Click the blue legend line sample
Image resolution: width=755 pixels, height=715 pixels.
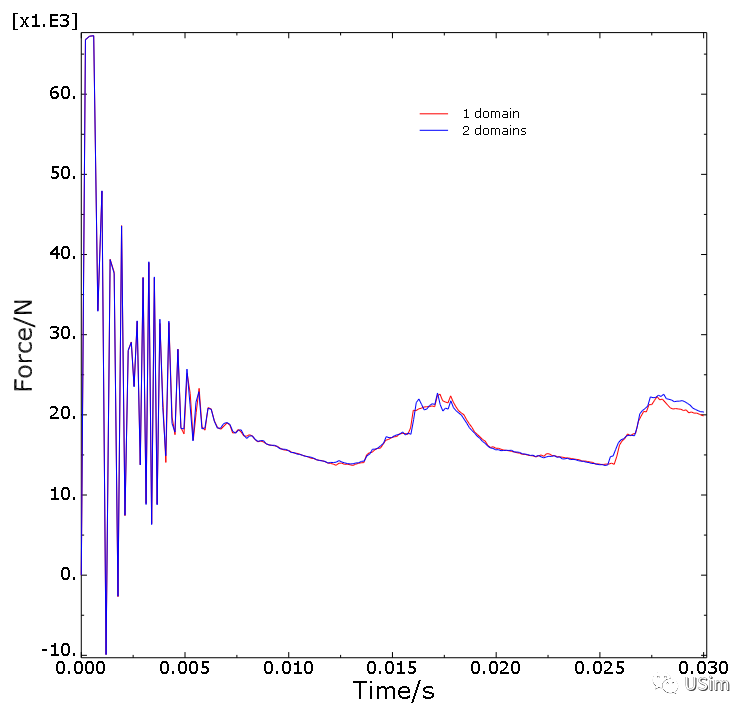pos(433,130)
